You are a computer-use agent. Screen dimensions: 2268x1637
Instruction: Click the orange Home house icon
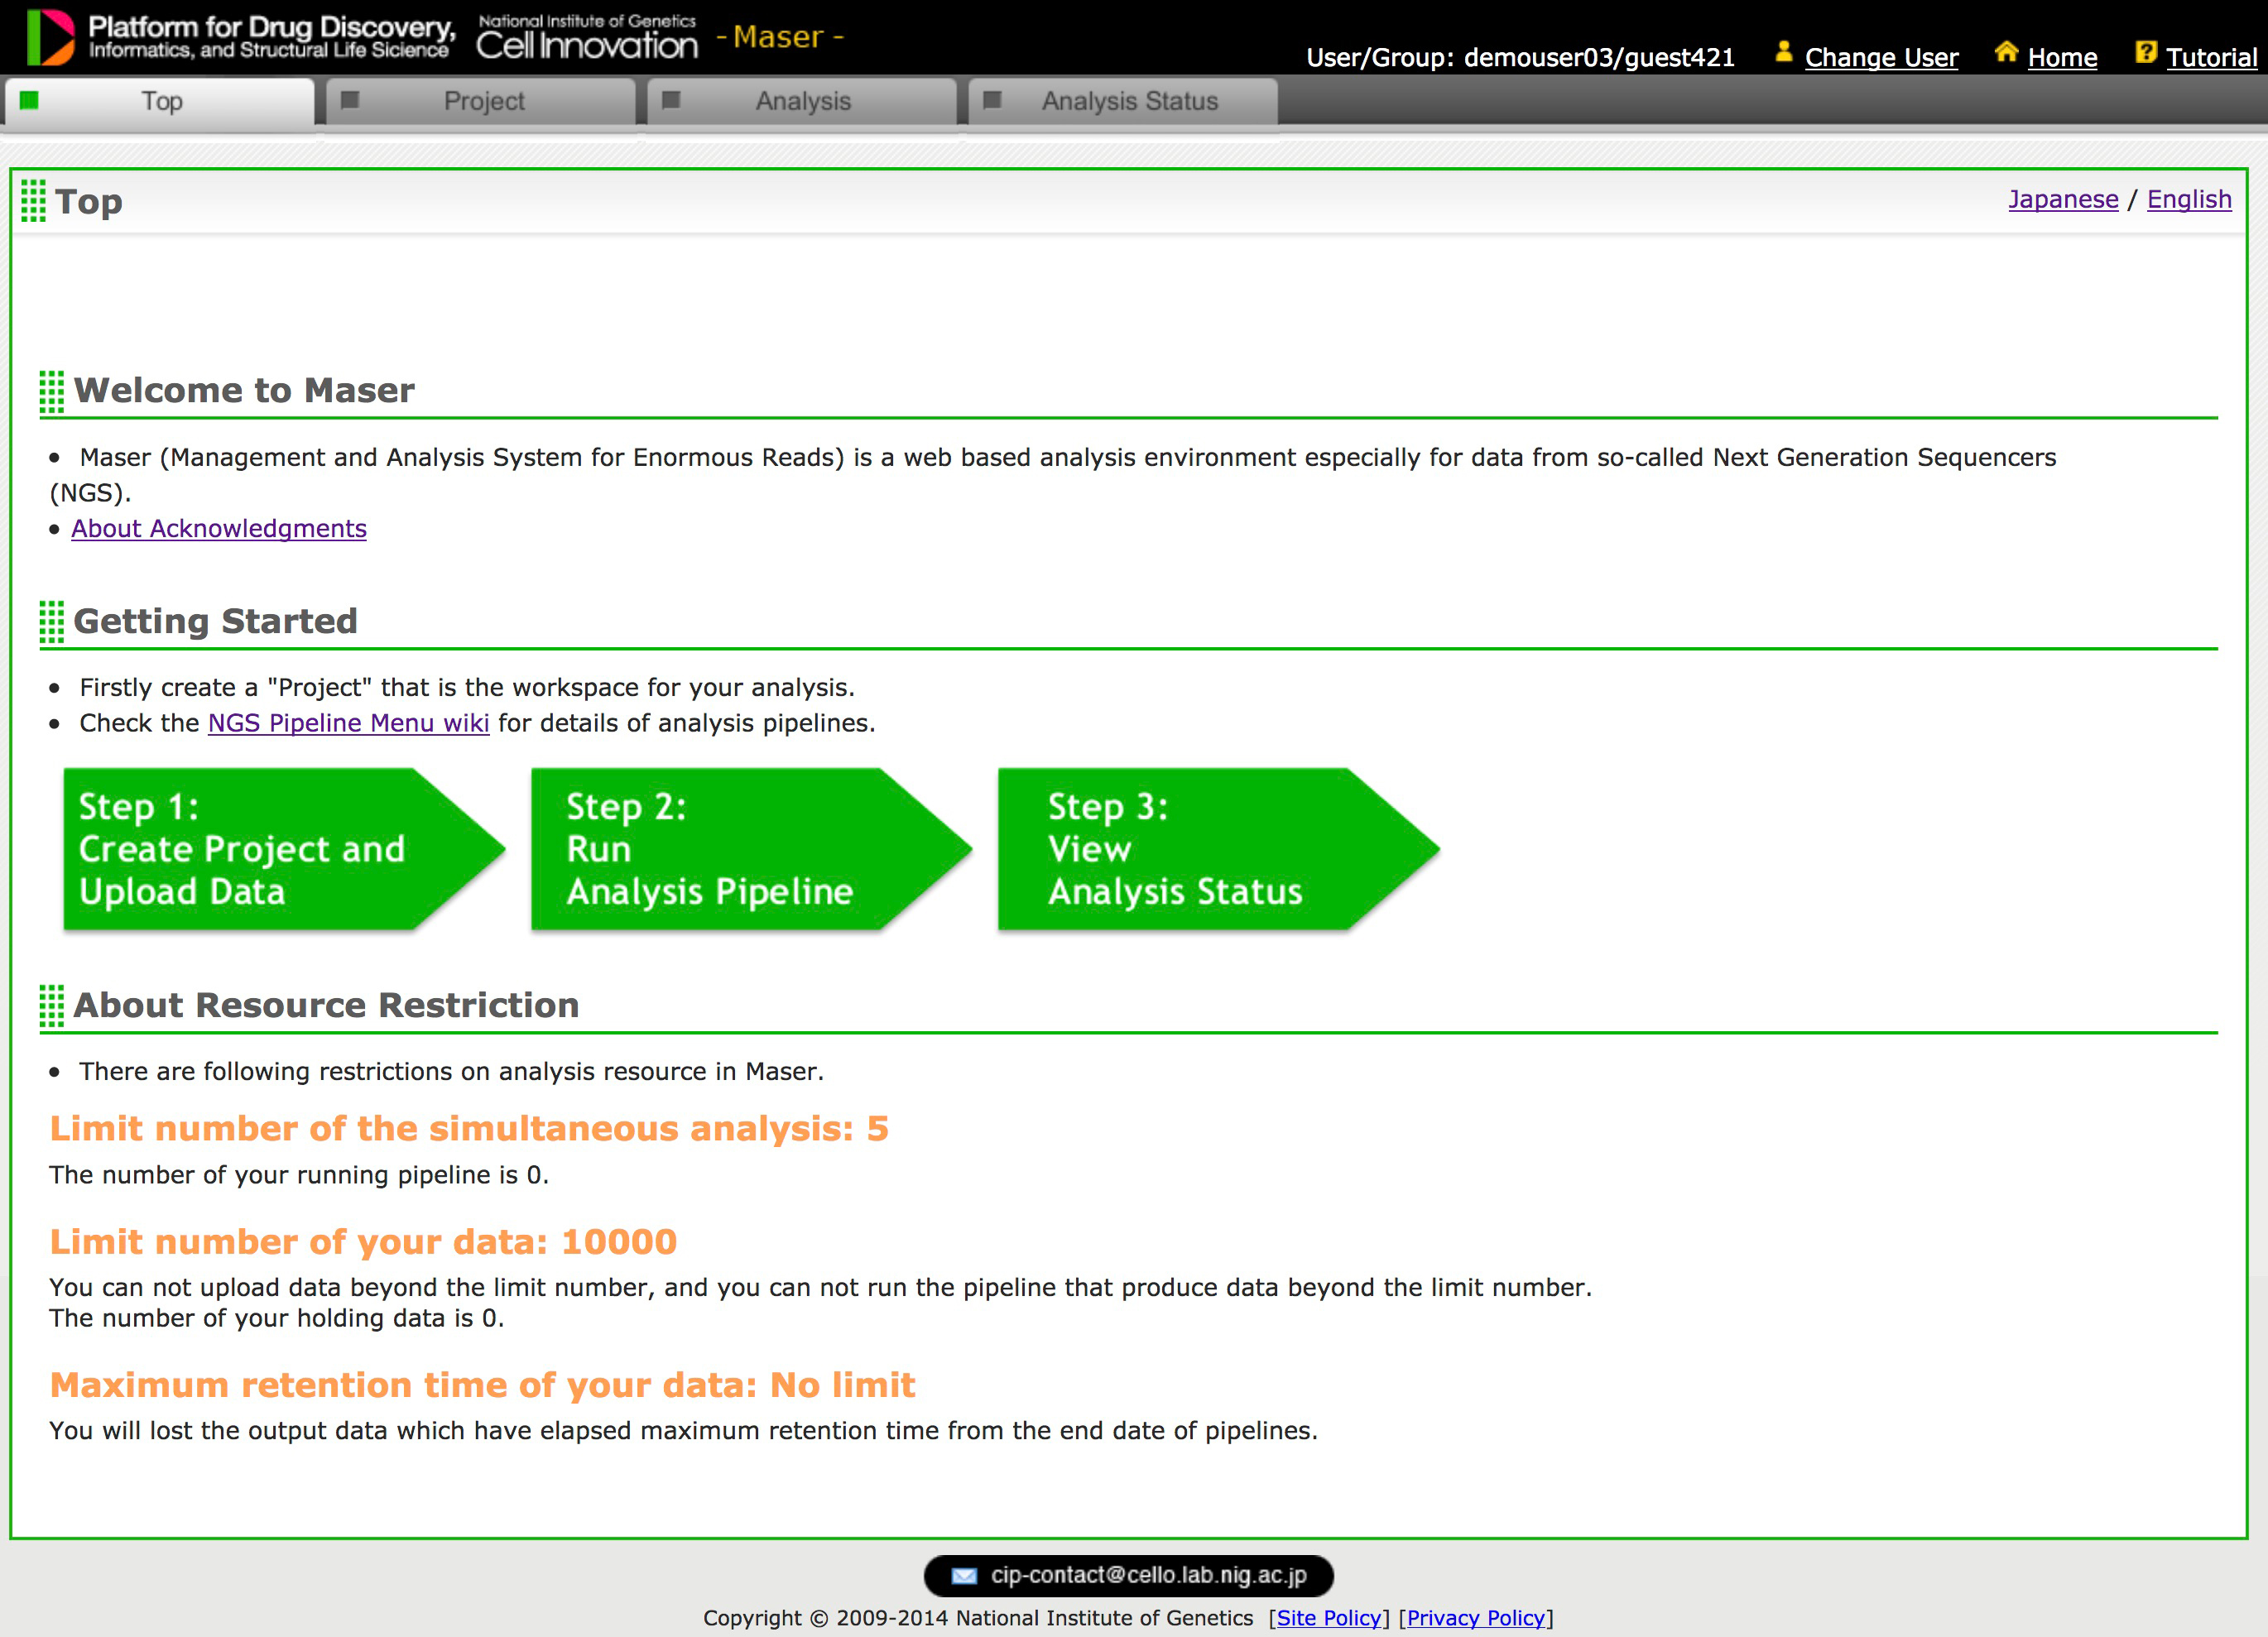[x=2006, y=52]
